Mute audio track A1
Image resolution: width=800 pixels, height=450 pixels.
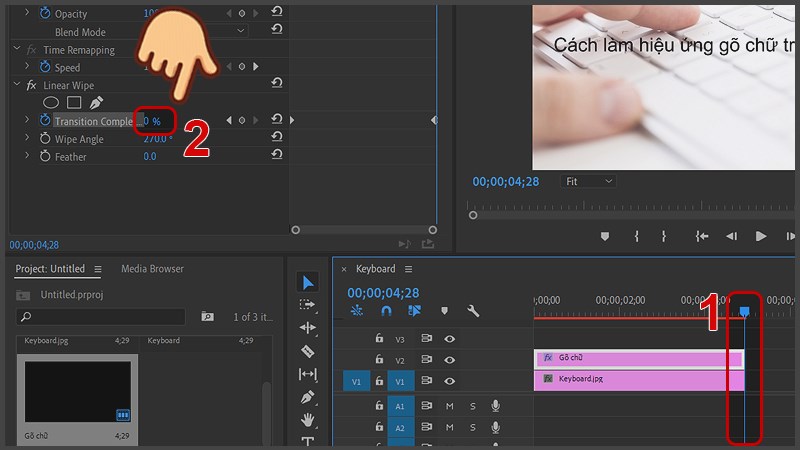point(449,406)
